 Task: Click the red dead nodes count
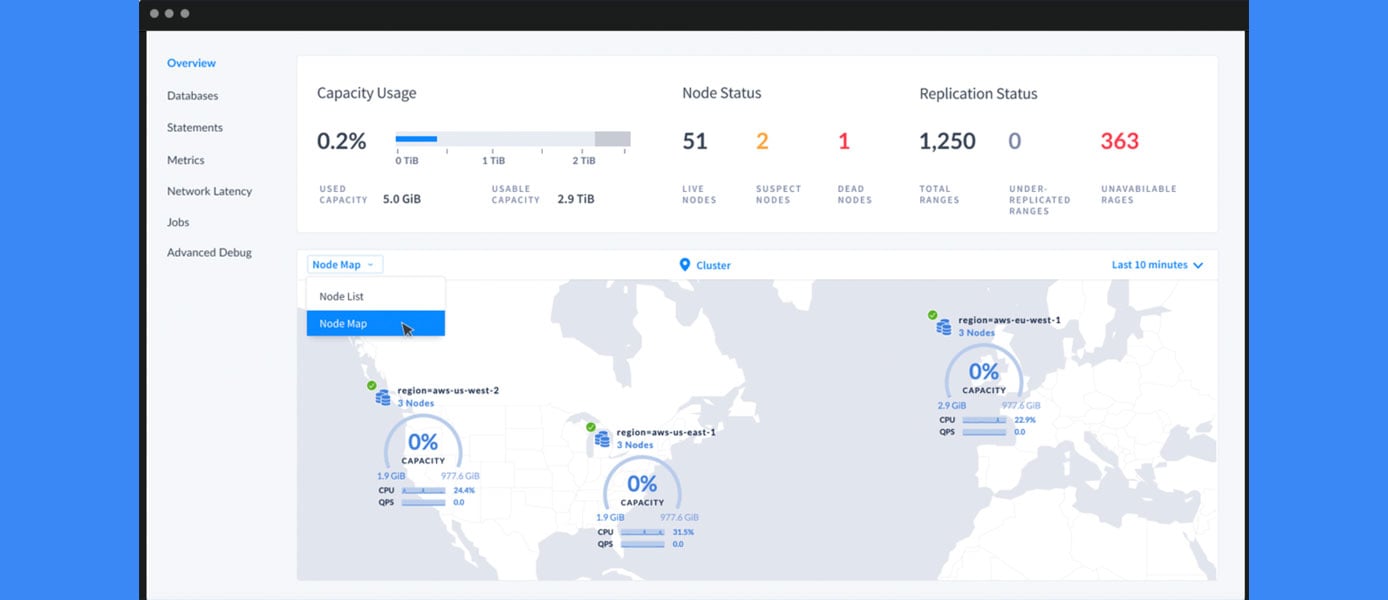[843, 142]
